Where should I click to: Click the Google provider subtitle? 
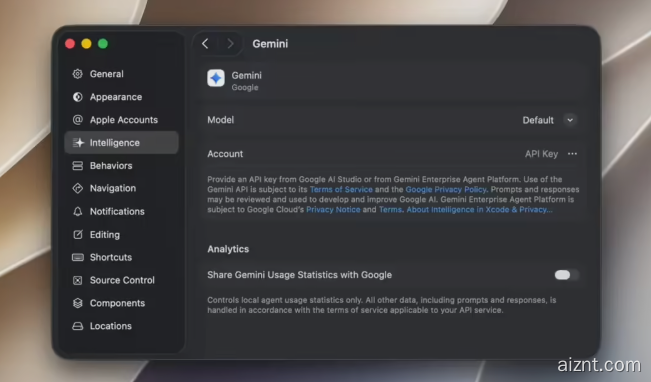pyautogui.click(x=245, y=88)
